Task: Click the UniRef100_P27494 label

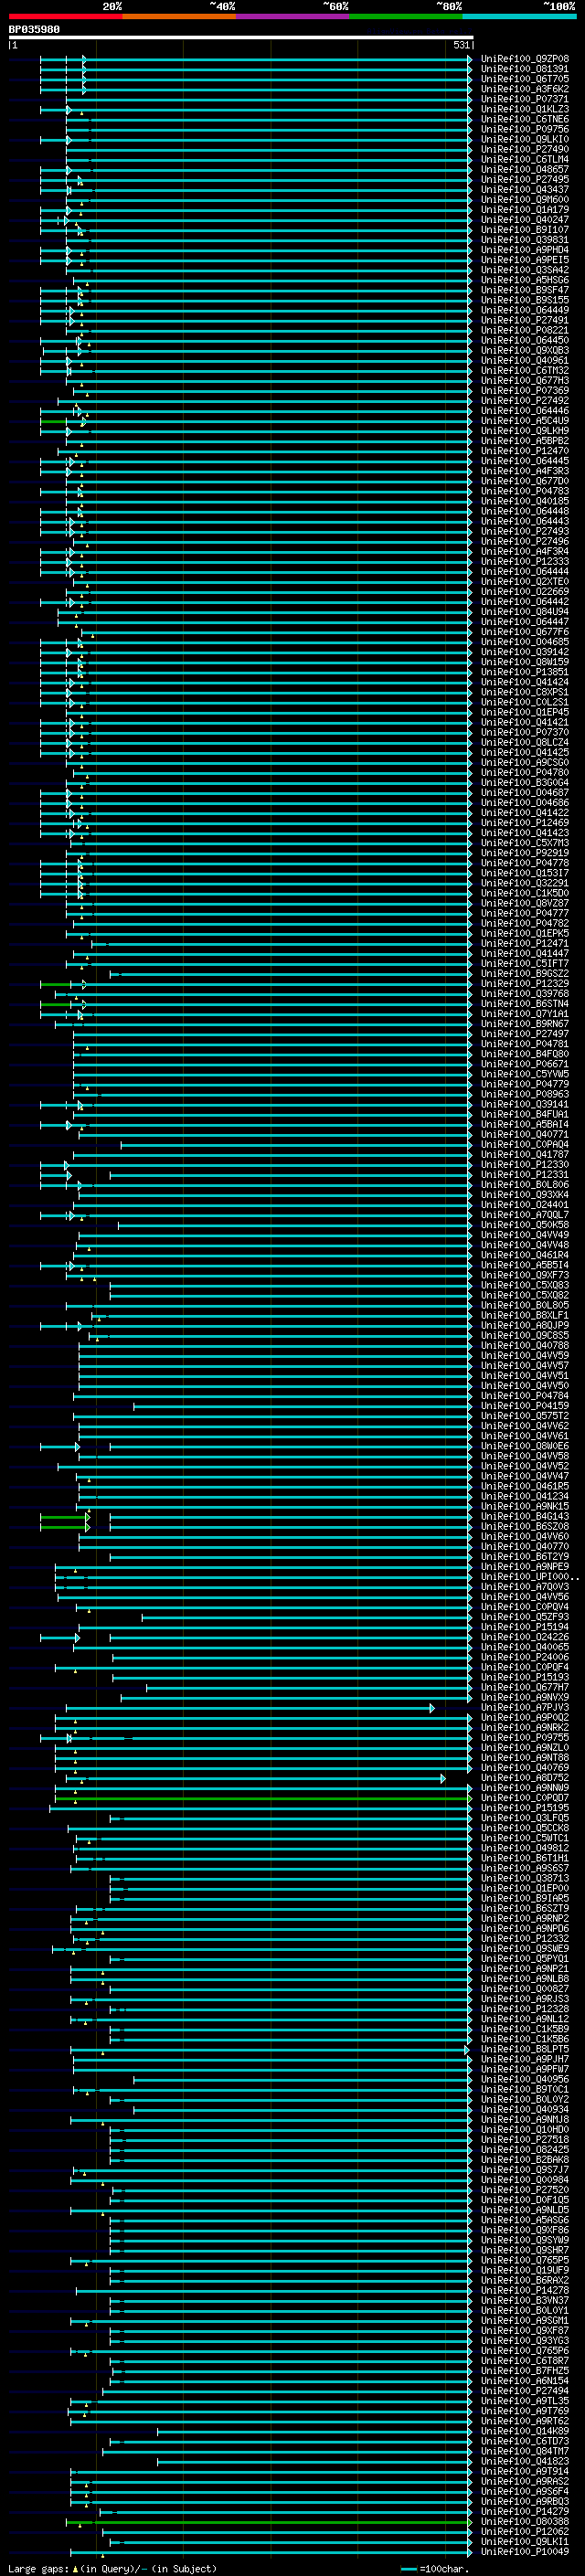Action: 525,2391
